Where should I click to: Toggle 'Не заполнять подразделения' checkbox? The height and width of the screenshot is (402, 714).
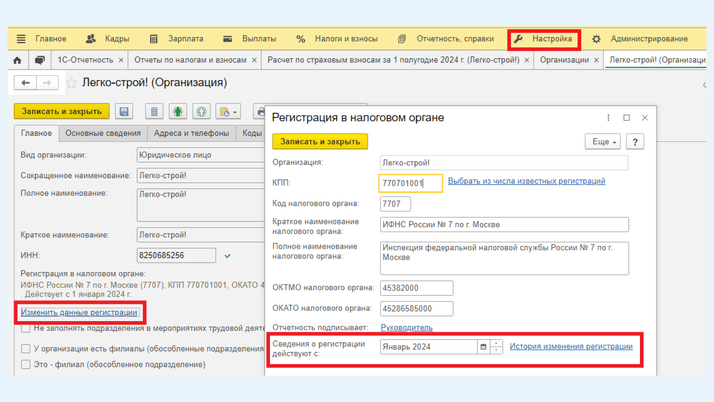26,328
